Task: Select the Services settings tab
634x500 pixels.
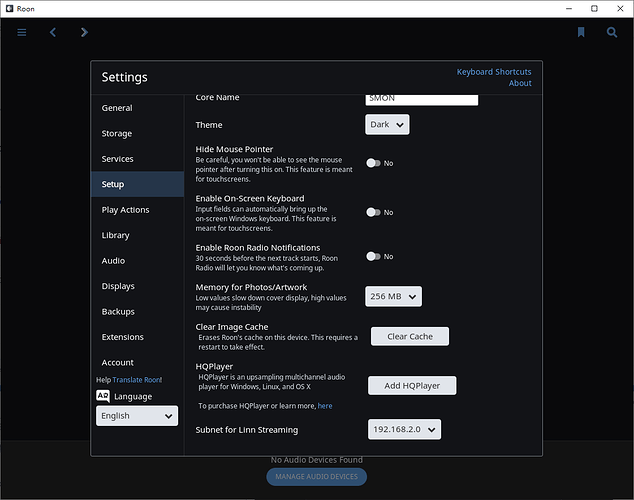Action: [x=137, y=159]
